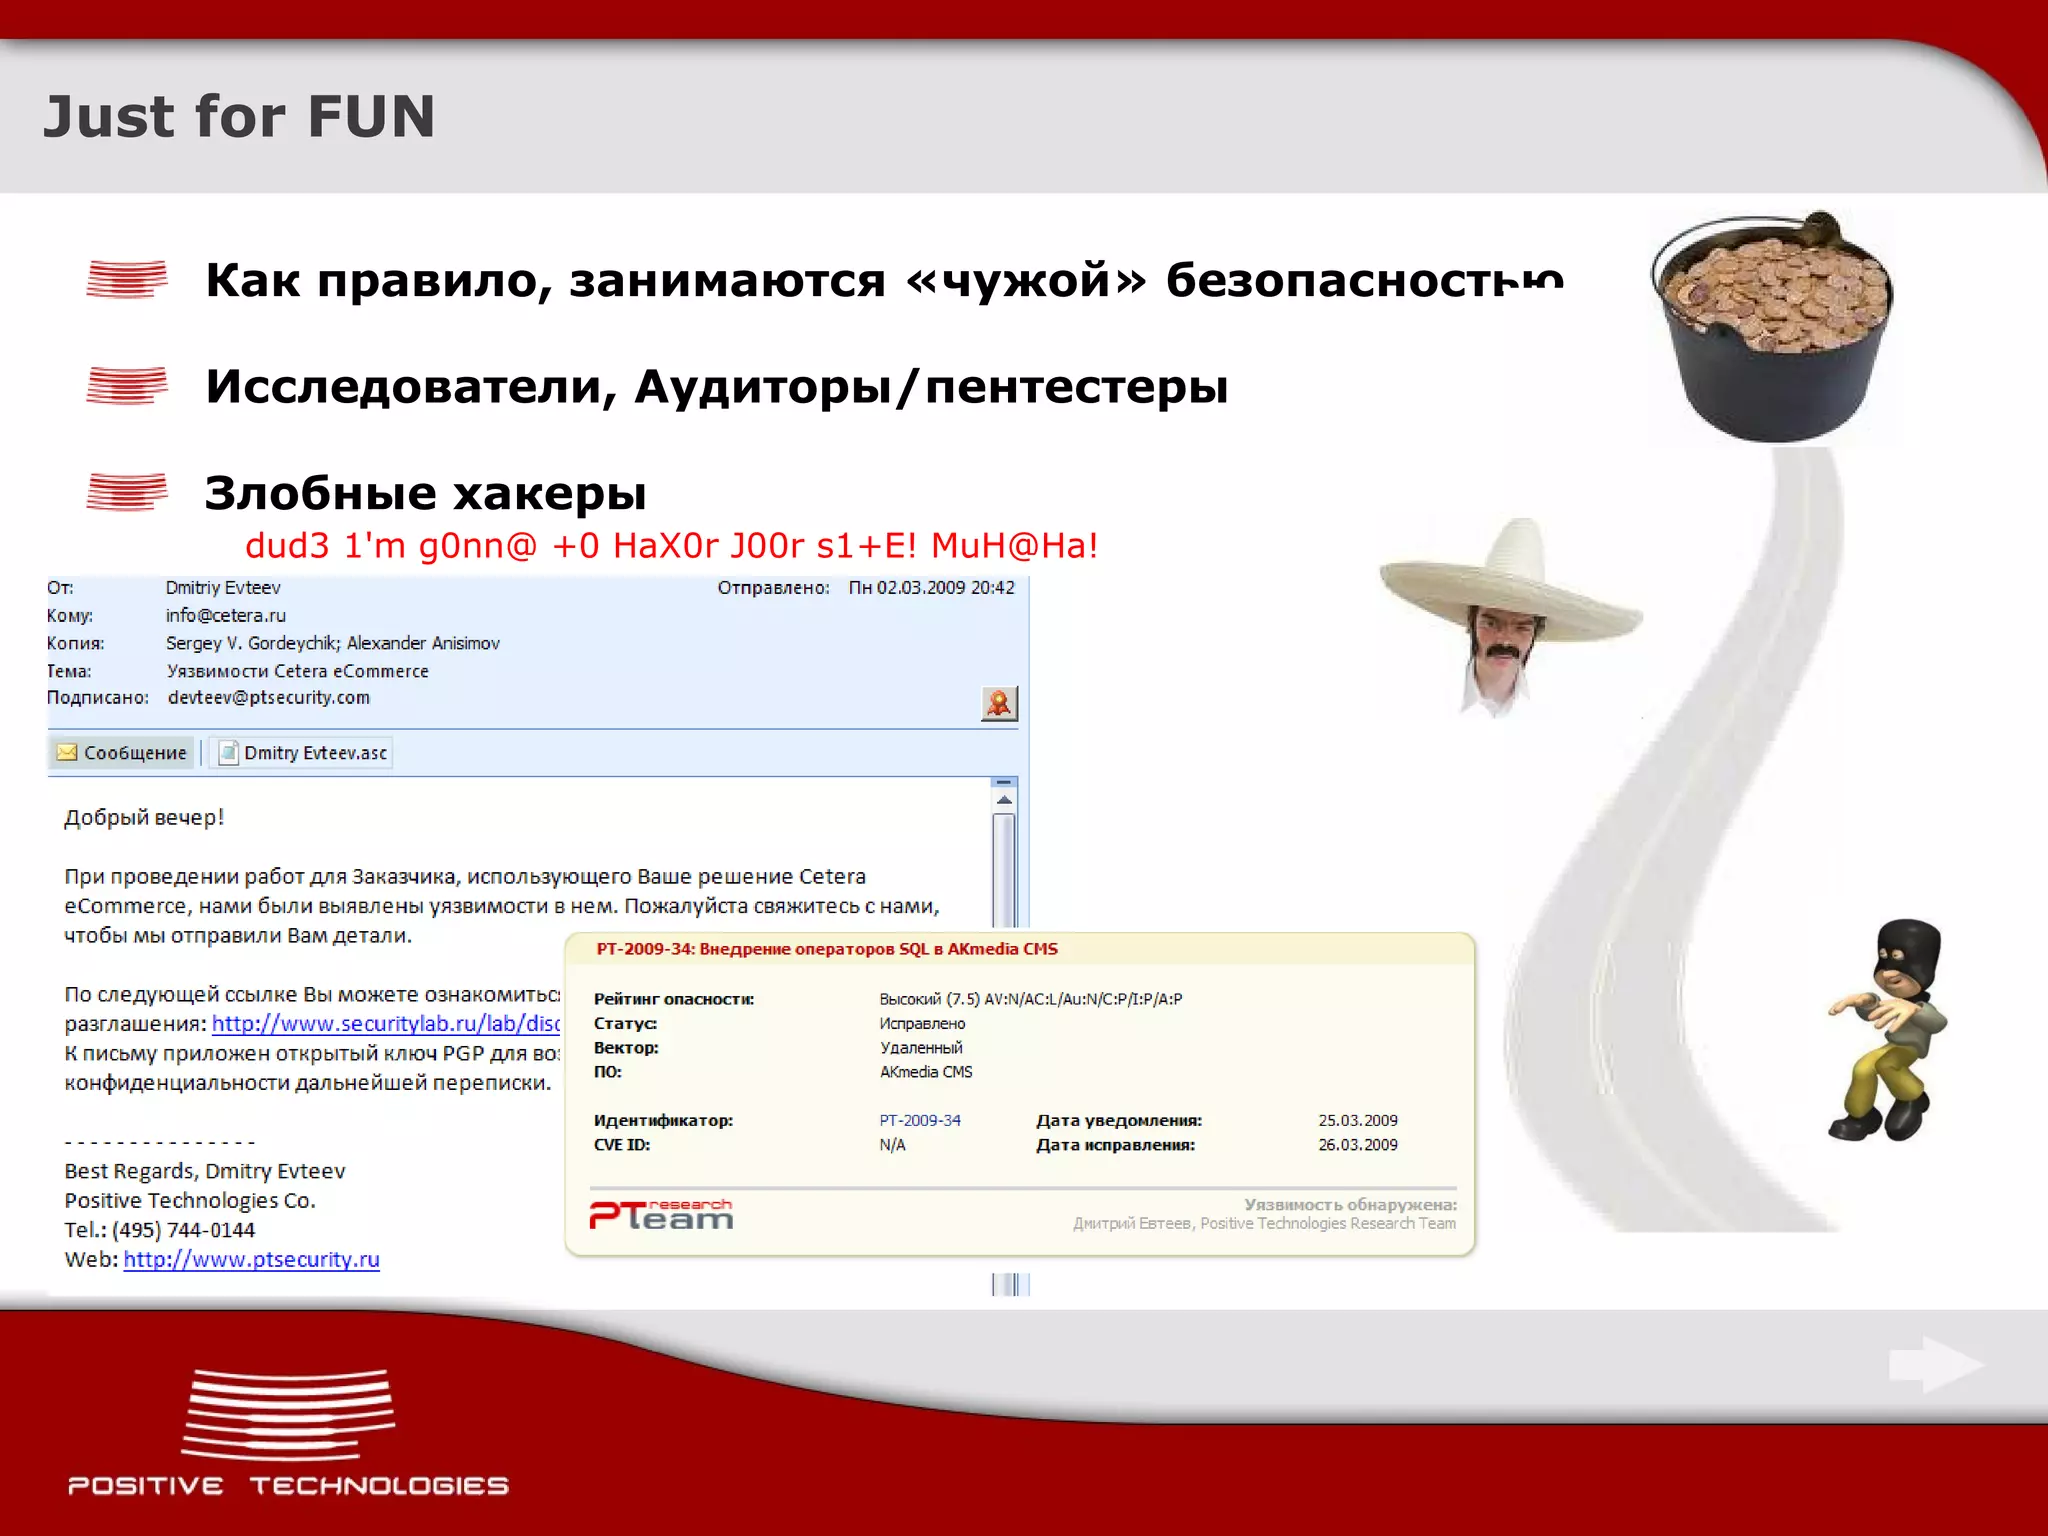Click the pot of coins image
The width and height of the screenshot is (2048, 1536).
tap(1771, 326)
